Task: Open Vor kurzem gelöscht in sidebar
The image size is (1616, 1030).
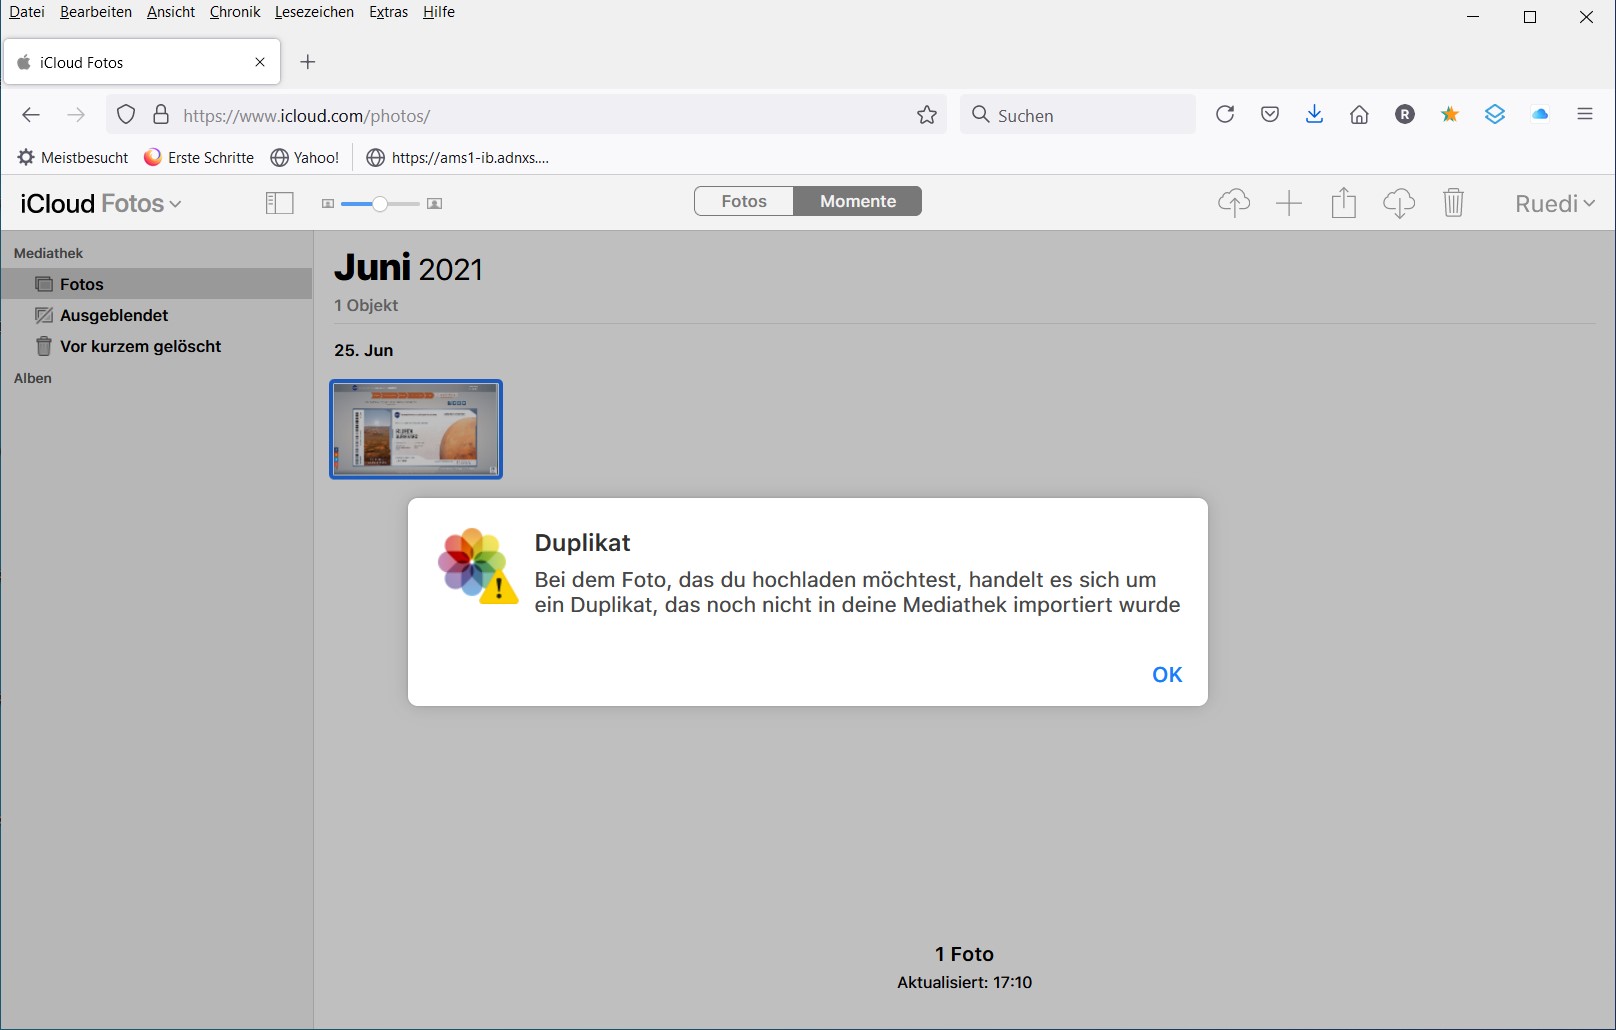Action: [140, 346]
